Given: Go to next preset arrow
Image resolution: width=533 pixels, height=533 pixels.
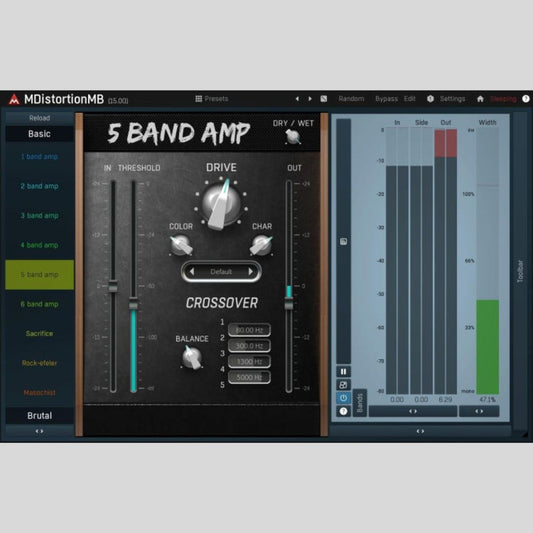Looking at the screenshot, I should tap(310, 99).
